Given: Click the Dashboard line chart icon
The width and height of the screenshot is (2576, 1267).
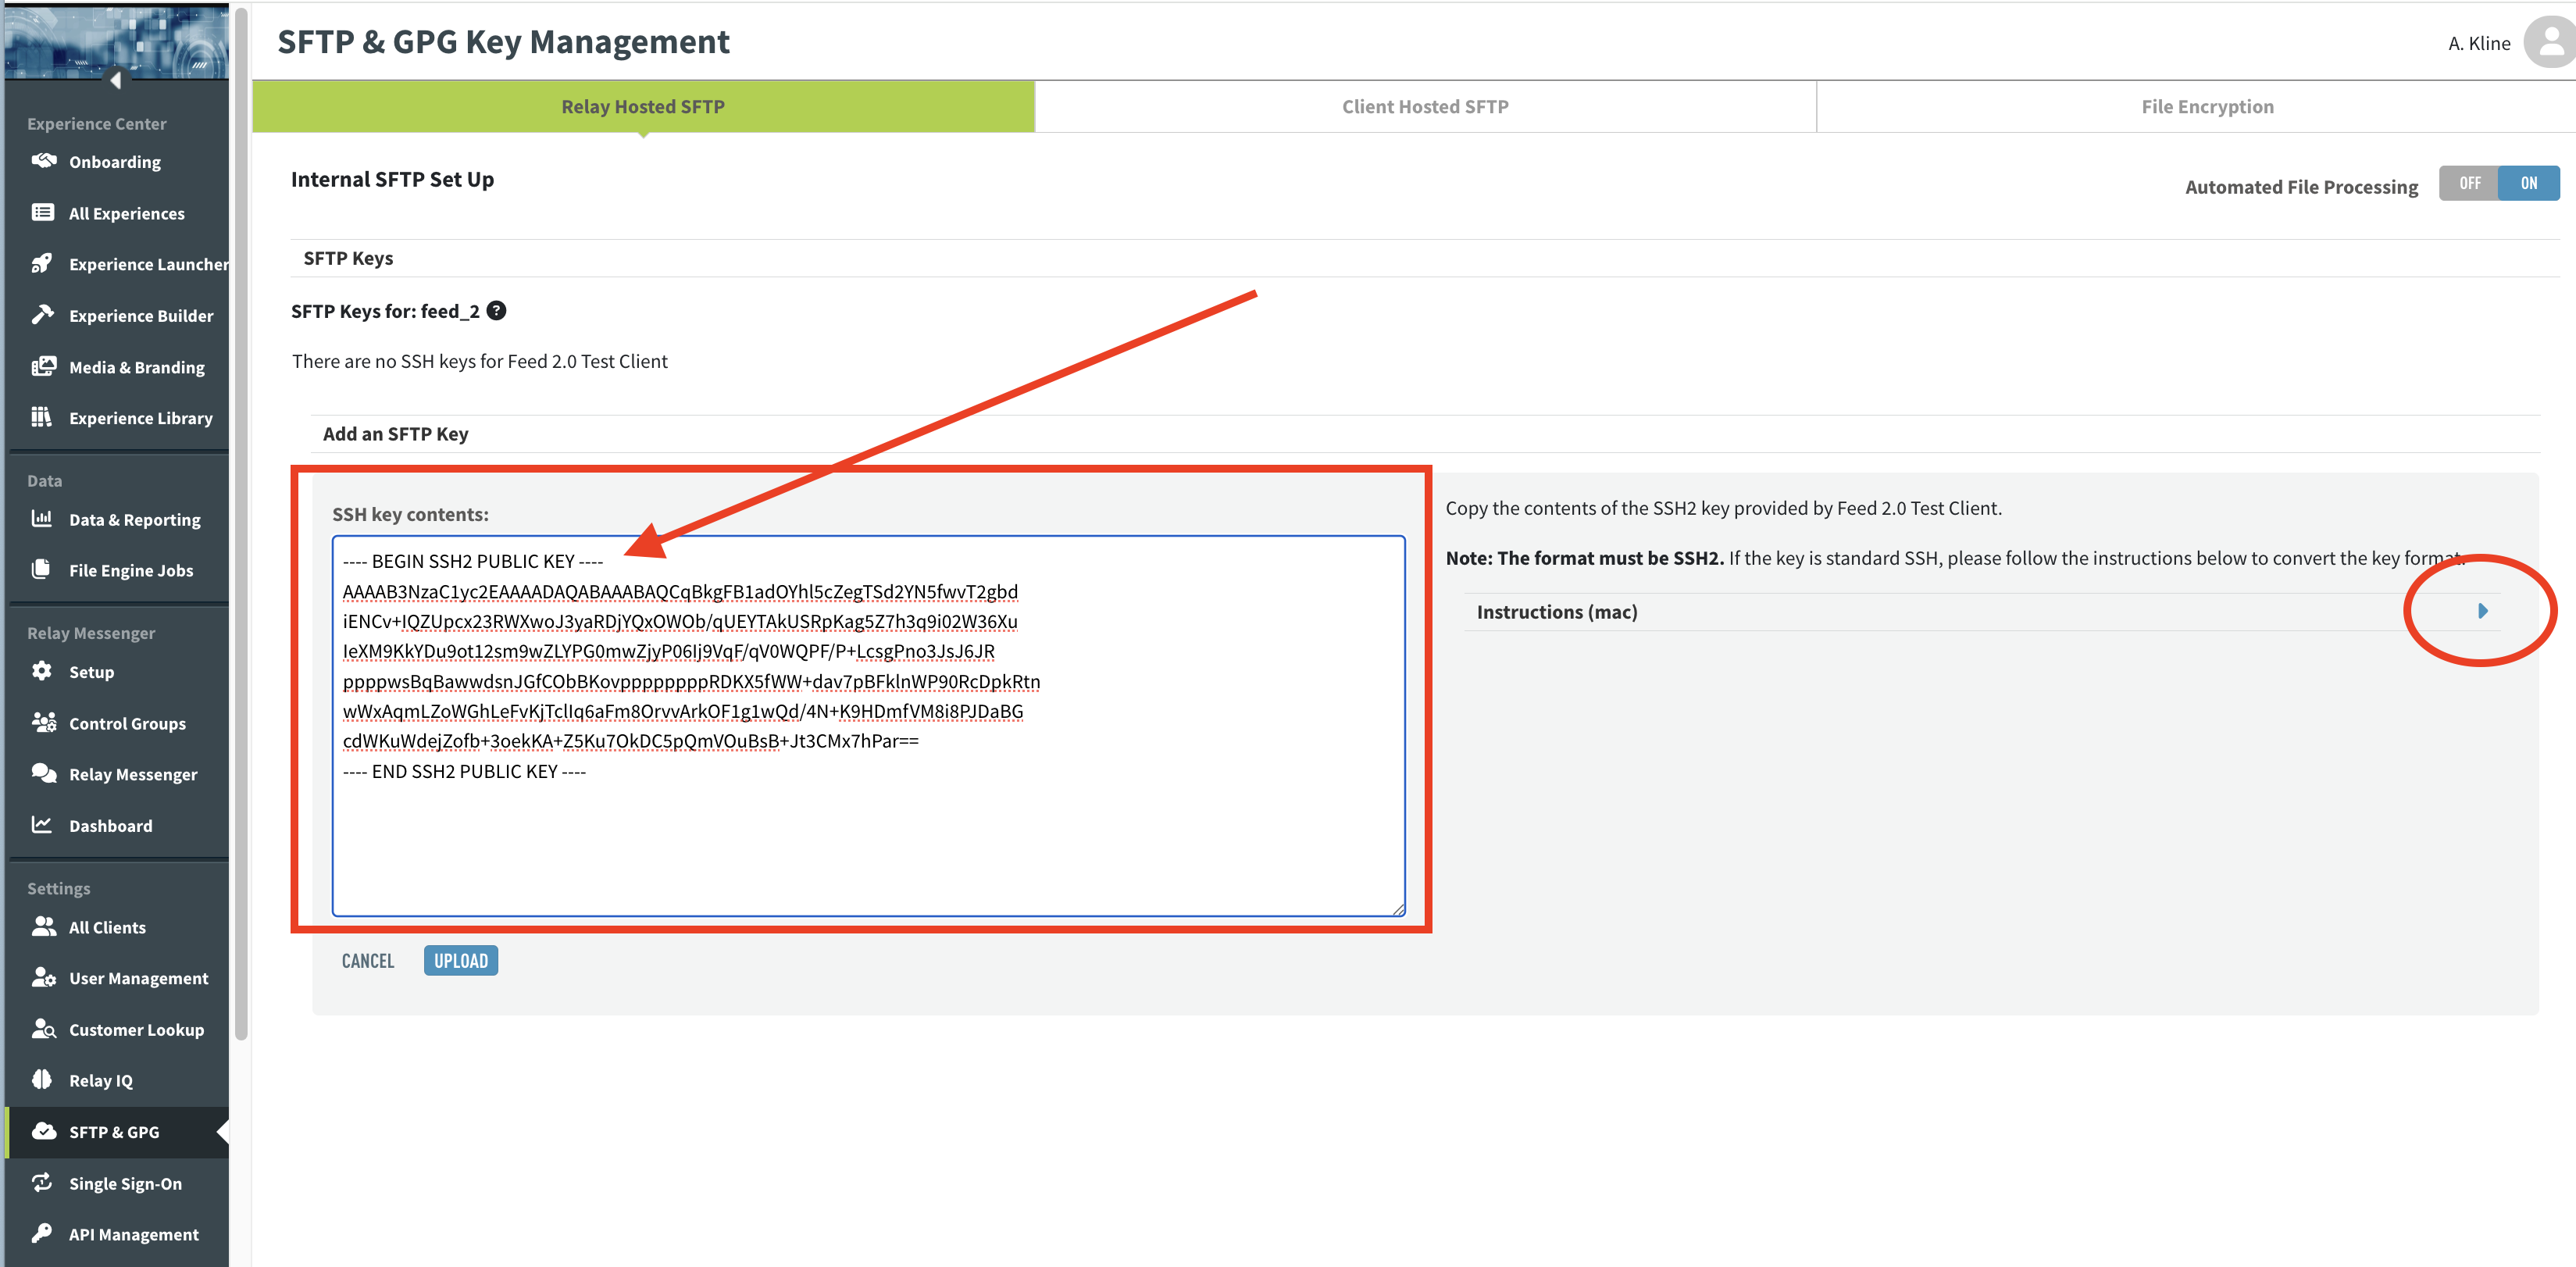Looking at the screenshot, I should [x=42, y=825].
